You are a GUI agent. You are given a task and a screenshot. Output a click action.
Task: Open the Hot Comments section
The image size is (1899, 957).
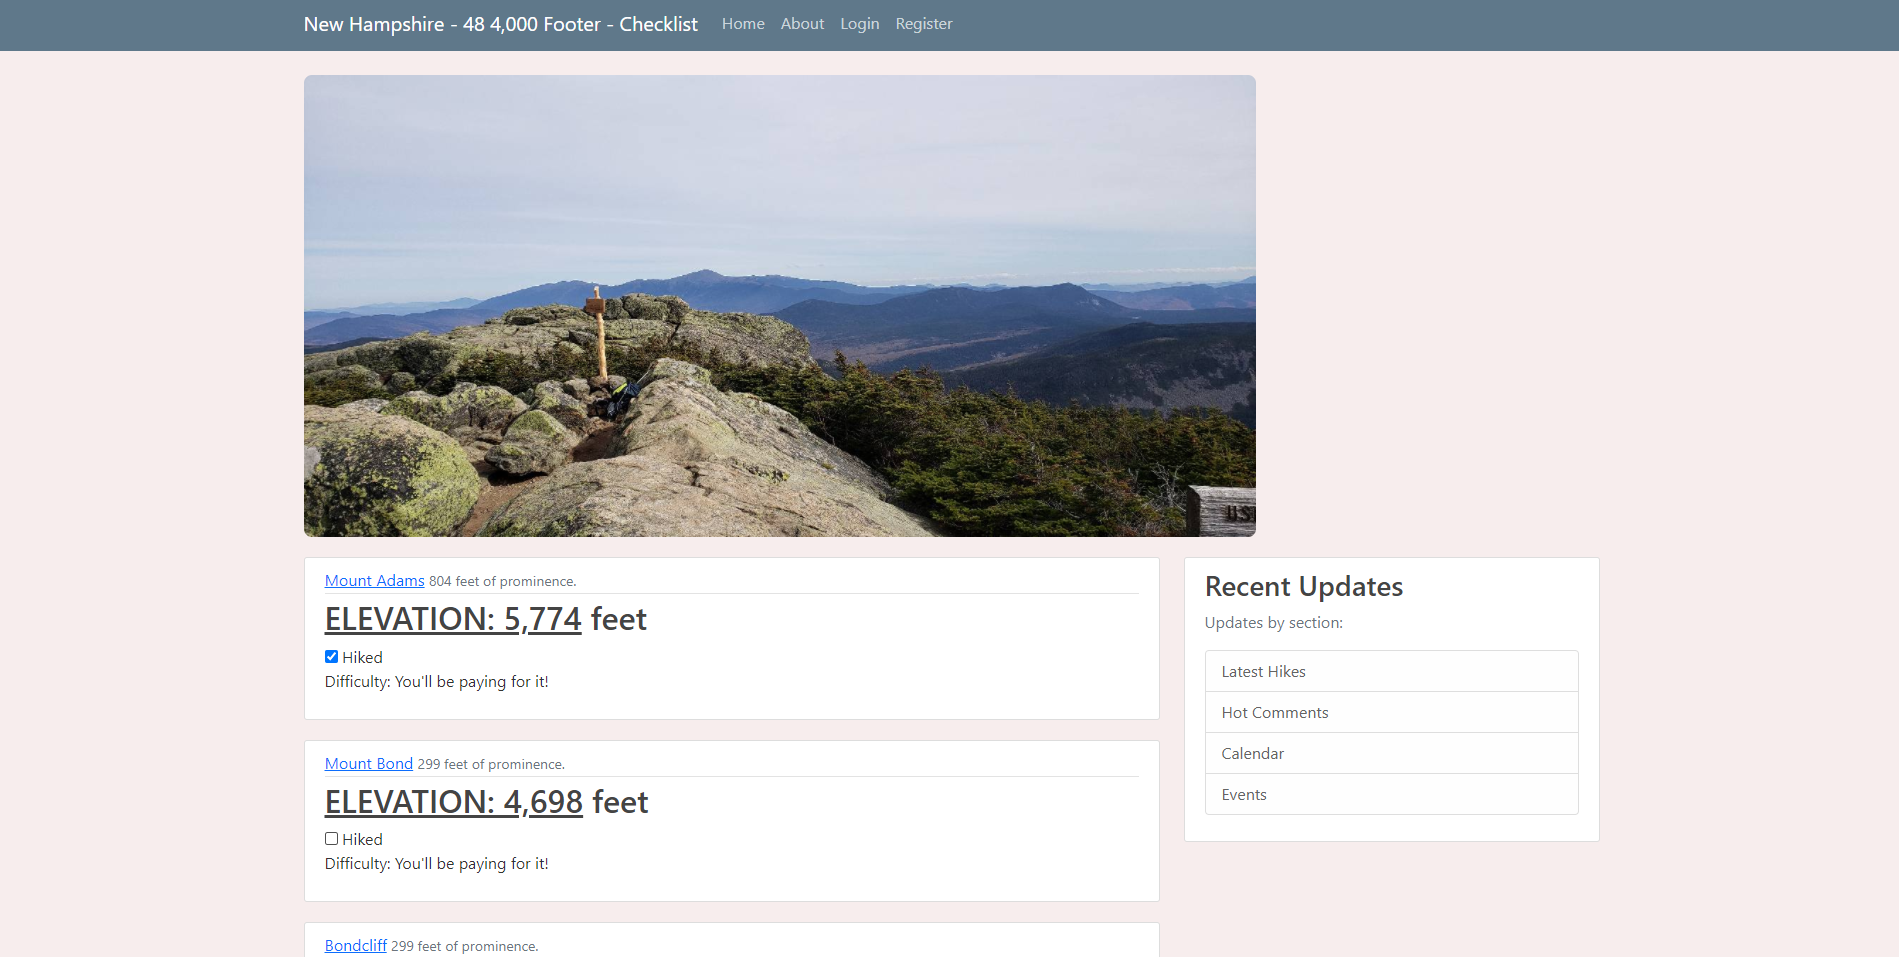tap(1275, 712)
